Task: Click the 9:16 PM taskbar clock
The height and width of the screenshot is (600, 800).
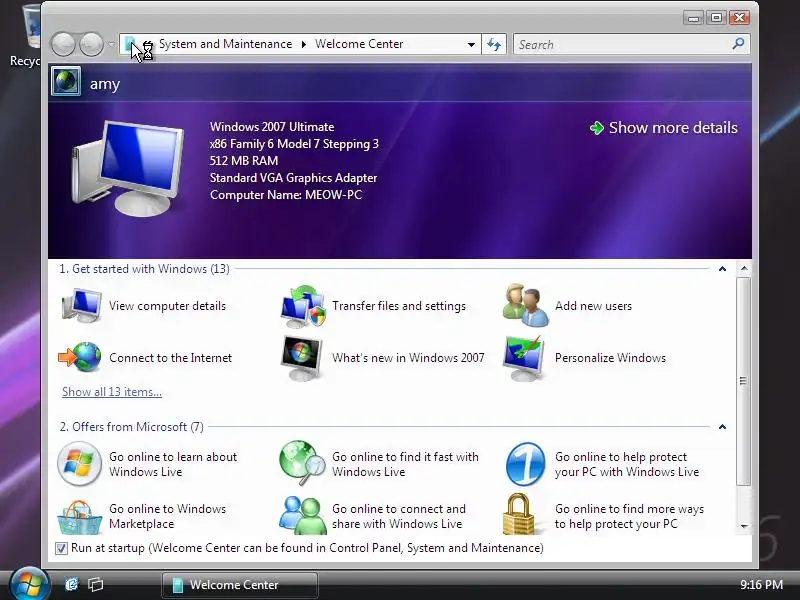Action: point(761,585)
